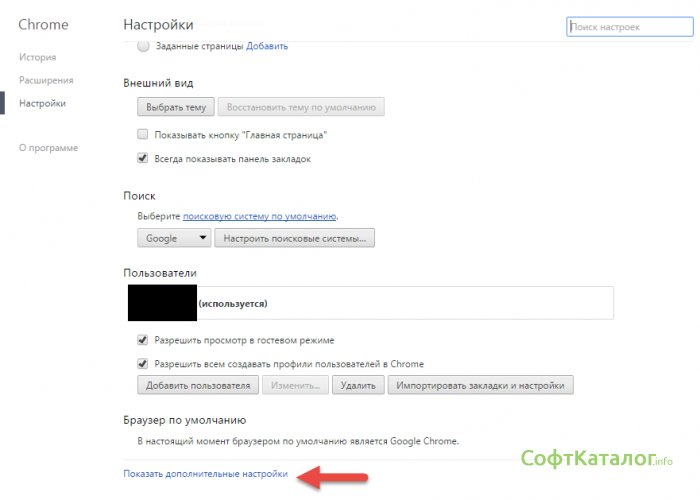The image size is (700, 500).
Task: Toggle Разрешить просмотр в гостевом режиме
Action: click(143, 340)
